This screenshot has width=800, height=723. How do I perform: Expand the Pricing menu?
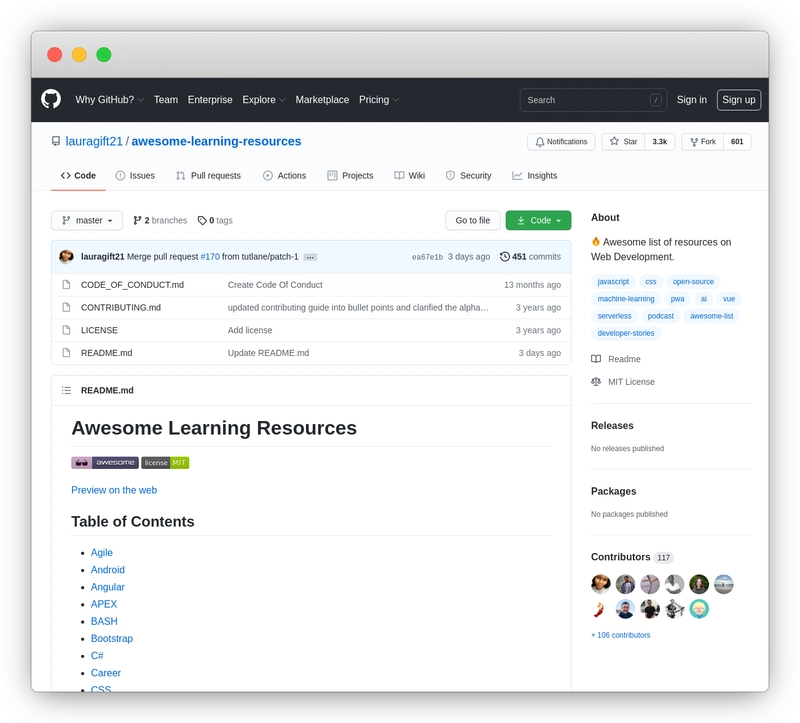[379, 99]
